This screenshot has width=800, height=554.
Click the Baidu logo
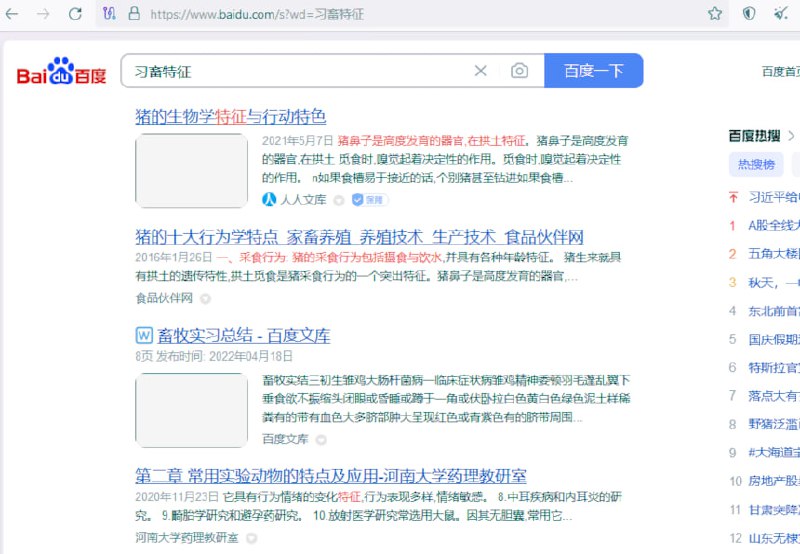pyautogui.click(x=61, y=71)
